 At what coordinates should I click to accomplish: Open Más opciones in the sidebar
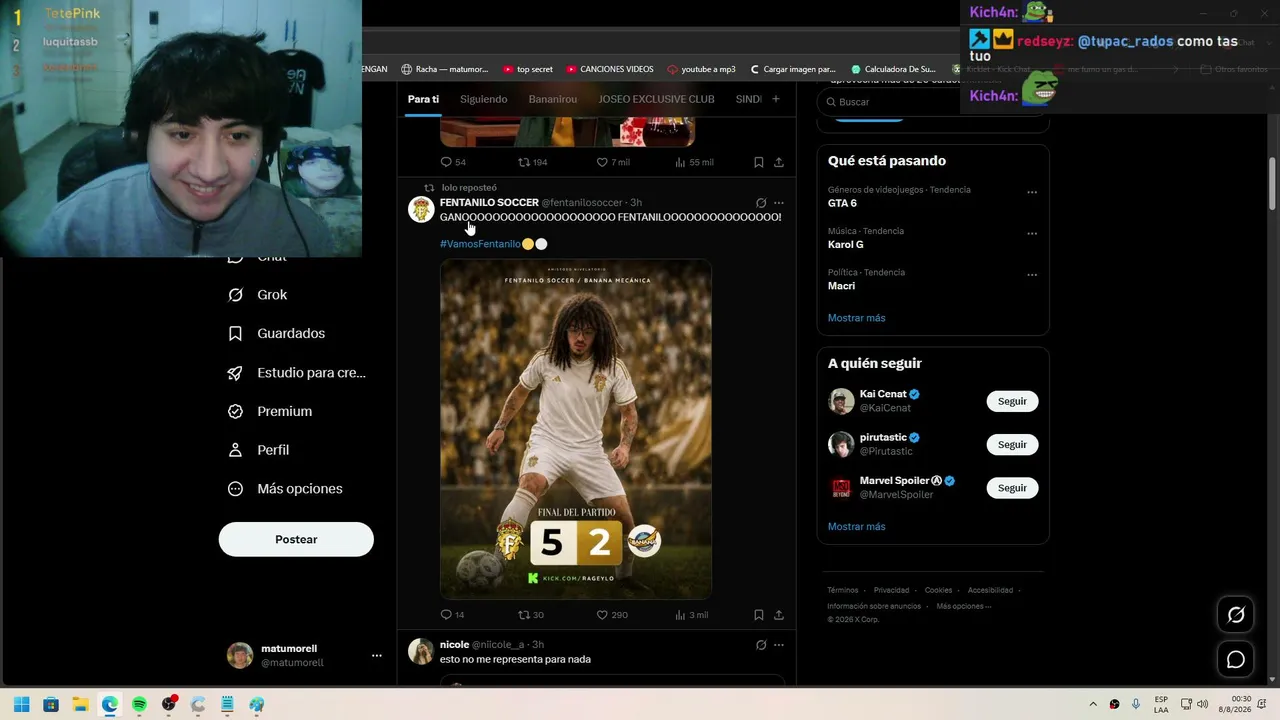[x=285, y=489]
